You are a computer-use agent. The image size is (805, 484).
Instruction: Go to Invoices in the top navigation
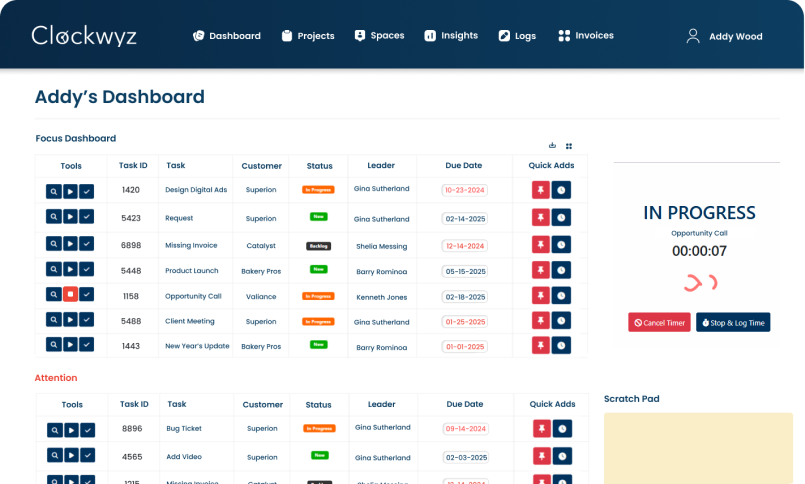coord(586,36)
